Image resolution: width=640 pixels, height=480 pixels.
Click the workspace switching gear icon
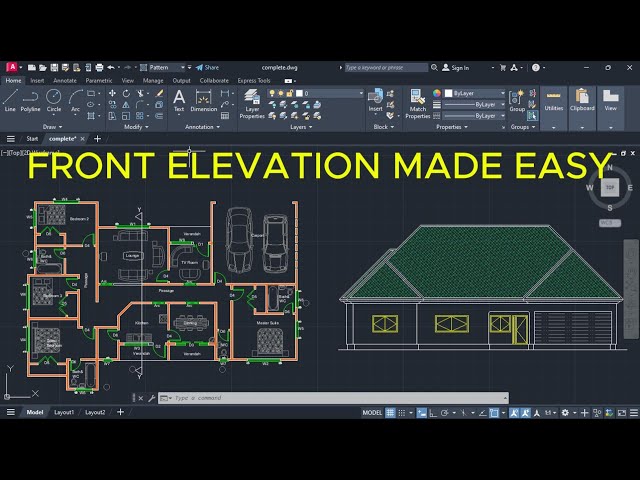pyautogui.click(x=565, y=413)
